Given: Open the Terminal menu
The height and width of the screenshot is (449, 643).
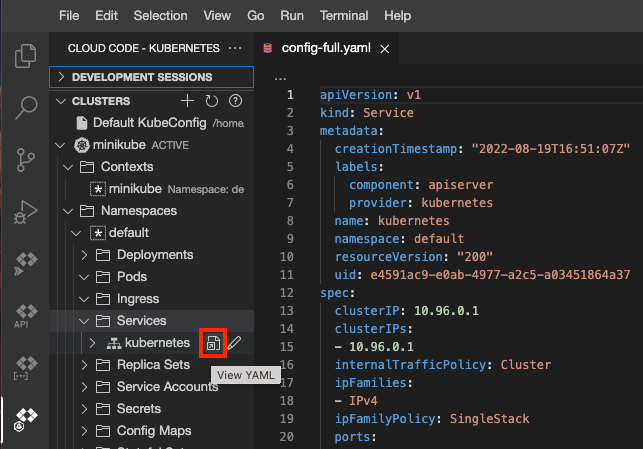Looking at the screenshot, I should [x=343, y=16].
